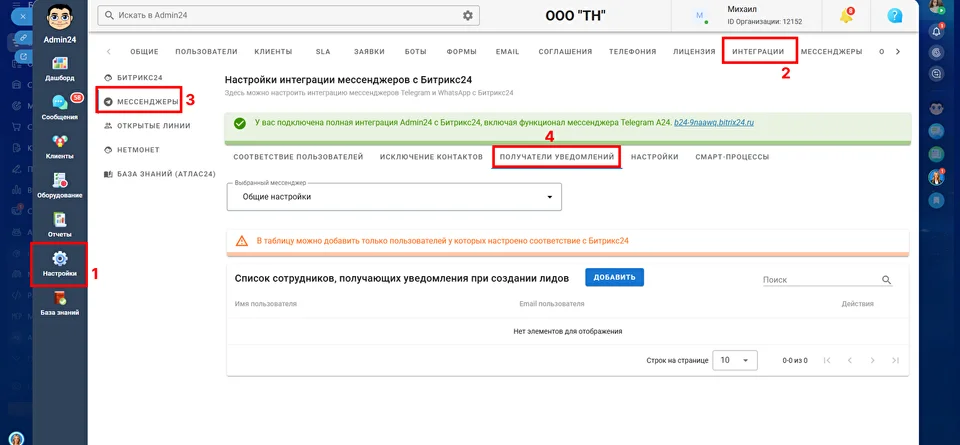960x445 pixels.
Task: Open Отчеты reports section
Action: tap(59, 224)
